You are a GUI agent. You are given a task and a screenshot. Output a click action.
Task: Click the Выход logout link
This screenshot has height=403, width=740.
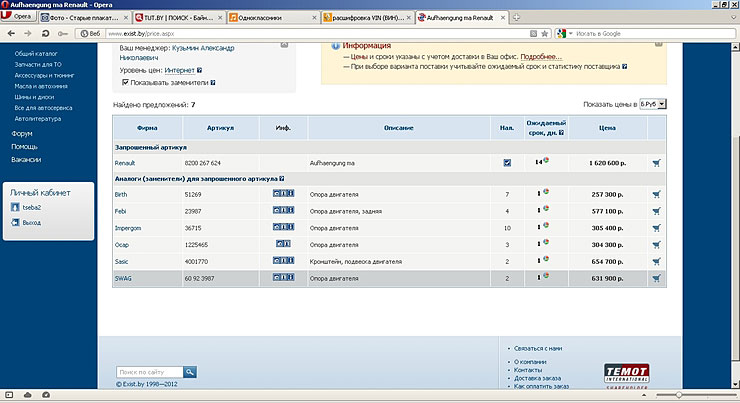(32, 222)
